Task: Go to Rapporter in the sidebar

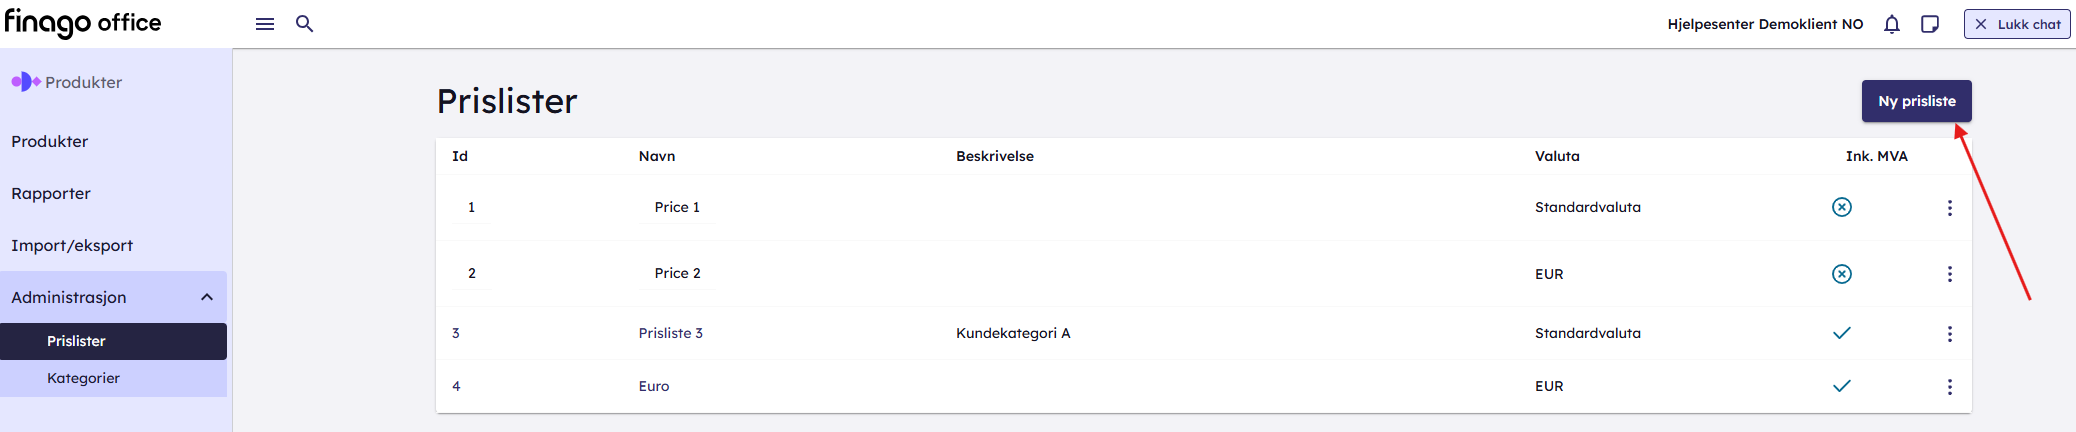Action: 51,193
